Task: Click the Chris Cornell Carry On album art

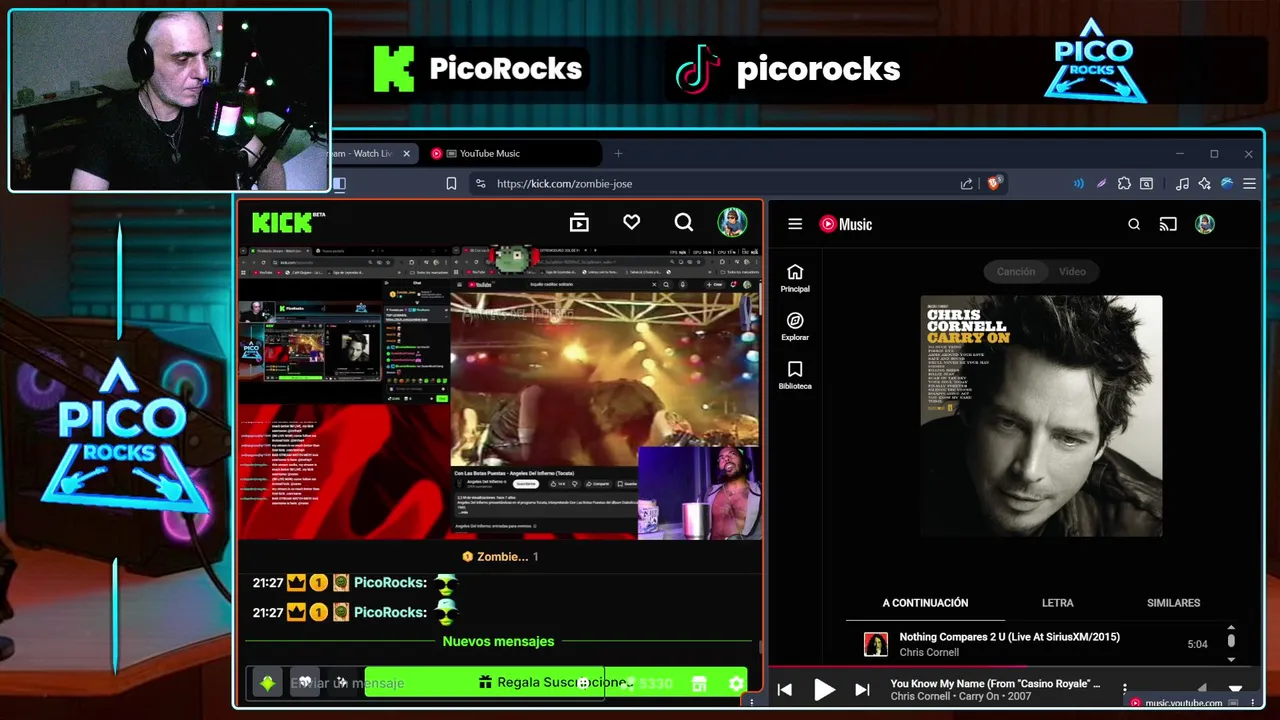Action: [x=1041, y=416]
